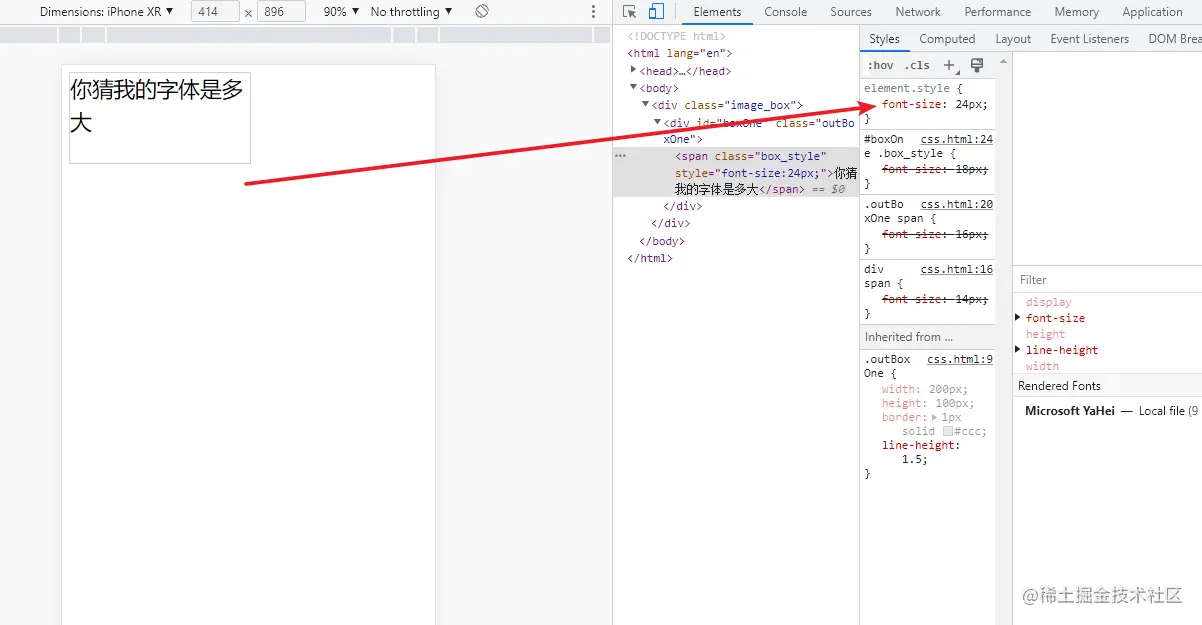Focus the computed styles Filter field
1202x625 pixels.
[1107, 280]
